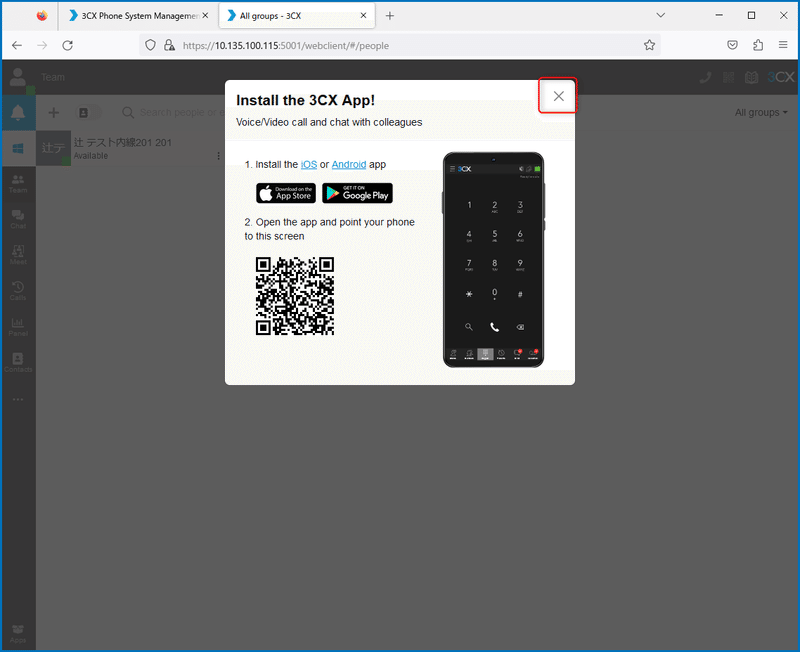
Task: Go forward to the next page
Action: click(42, 45)
